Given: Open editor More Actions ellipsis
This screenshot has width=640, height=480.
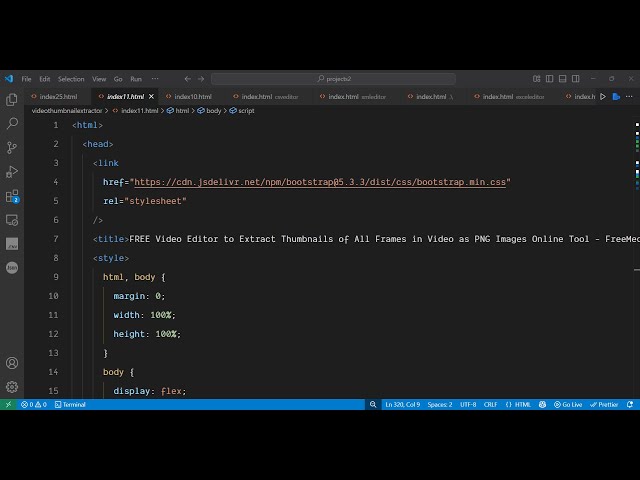Looking at the screenshot, I should click(x=629, y=97).
